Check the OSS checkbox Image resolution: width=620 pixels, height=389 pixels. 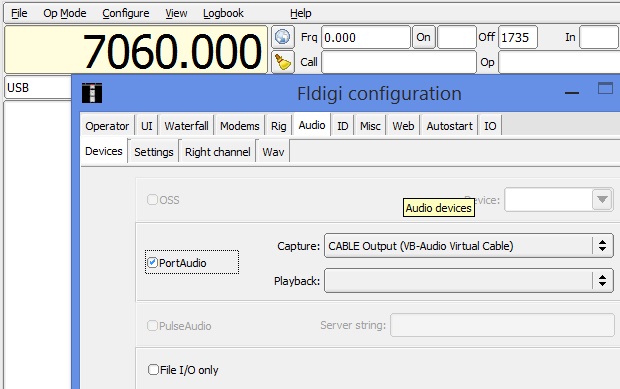pyautogui.click(x=152, y=200)
